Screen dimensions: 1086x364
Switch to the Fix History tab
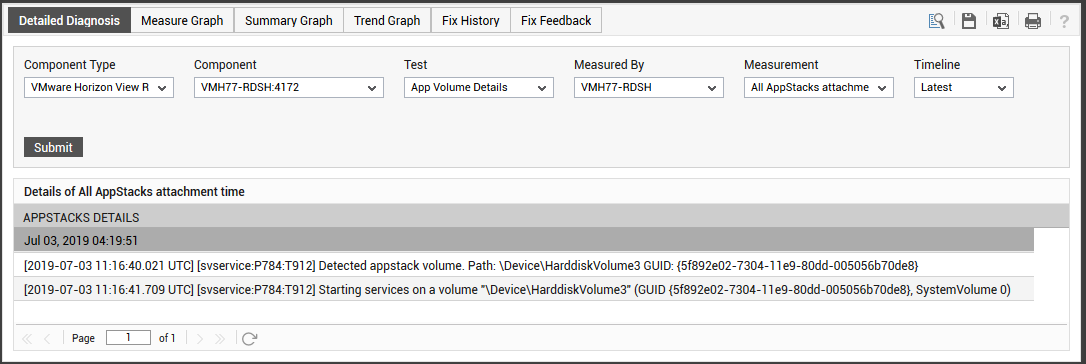point(471,21)
